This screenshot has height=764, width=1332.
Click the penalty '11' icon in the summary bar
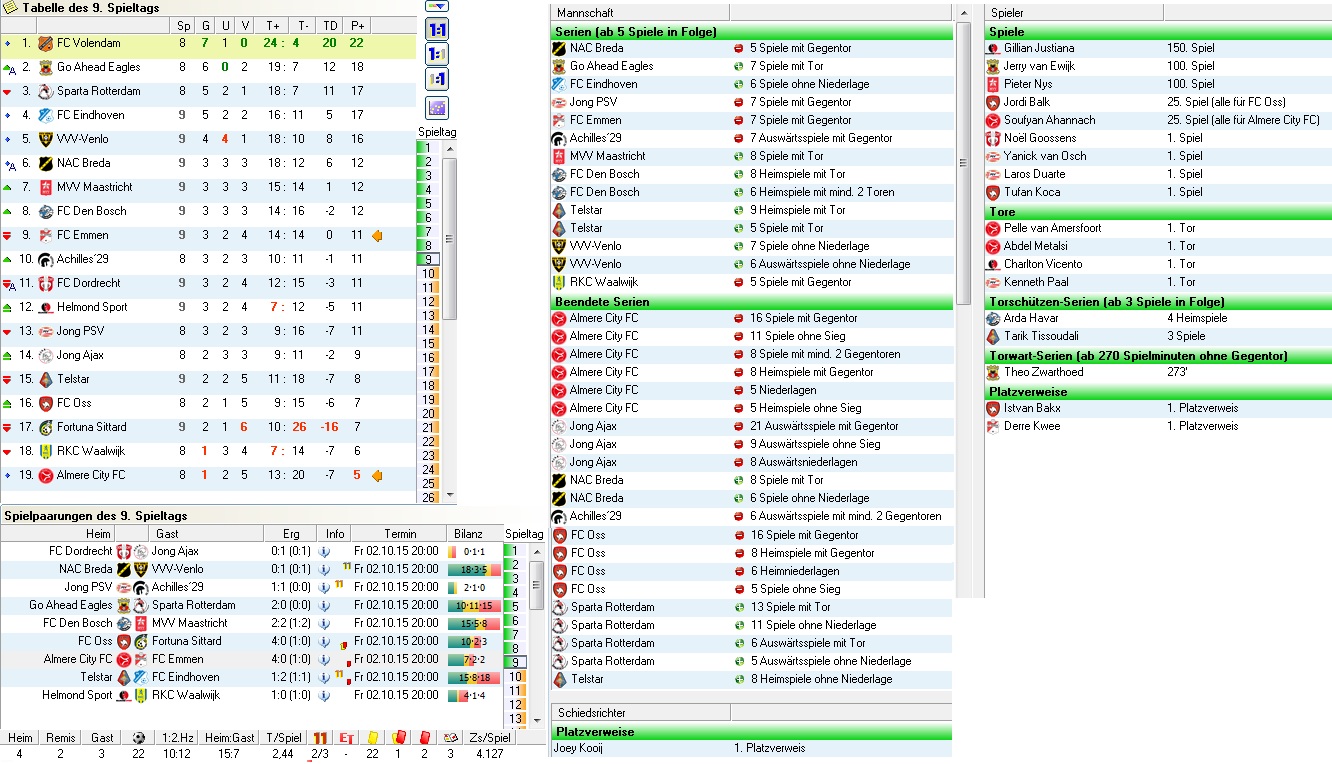tap(320, 738)
